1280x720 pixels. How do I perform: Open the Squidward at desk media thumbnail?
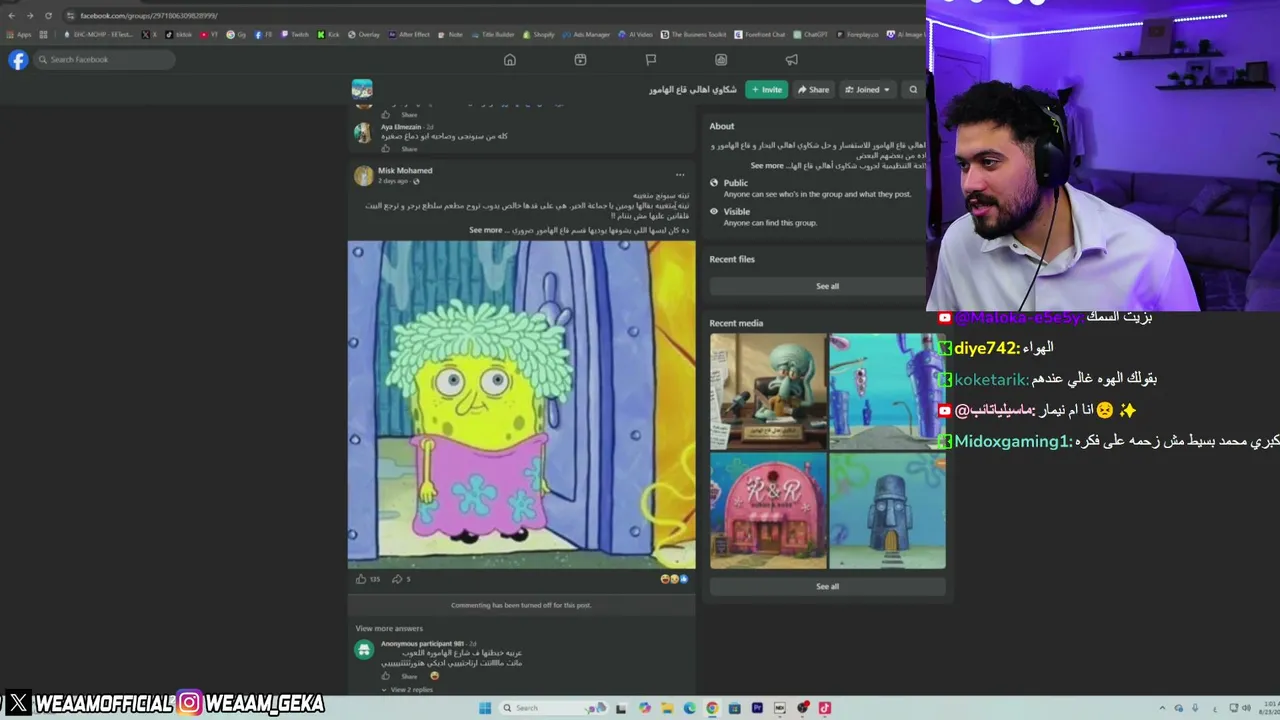[768, 391]
